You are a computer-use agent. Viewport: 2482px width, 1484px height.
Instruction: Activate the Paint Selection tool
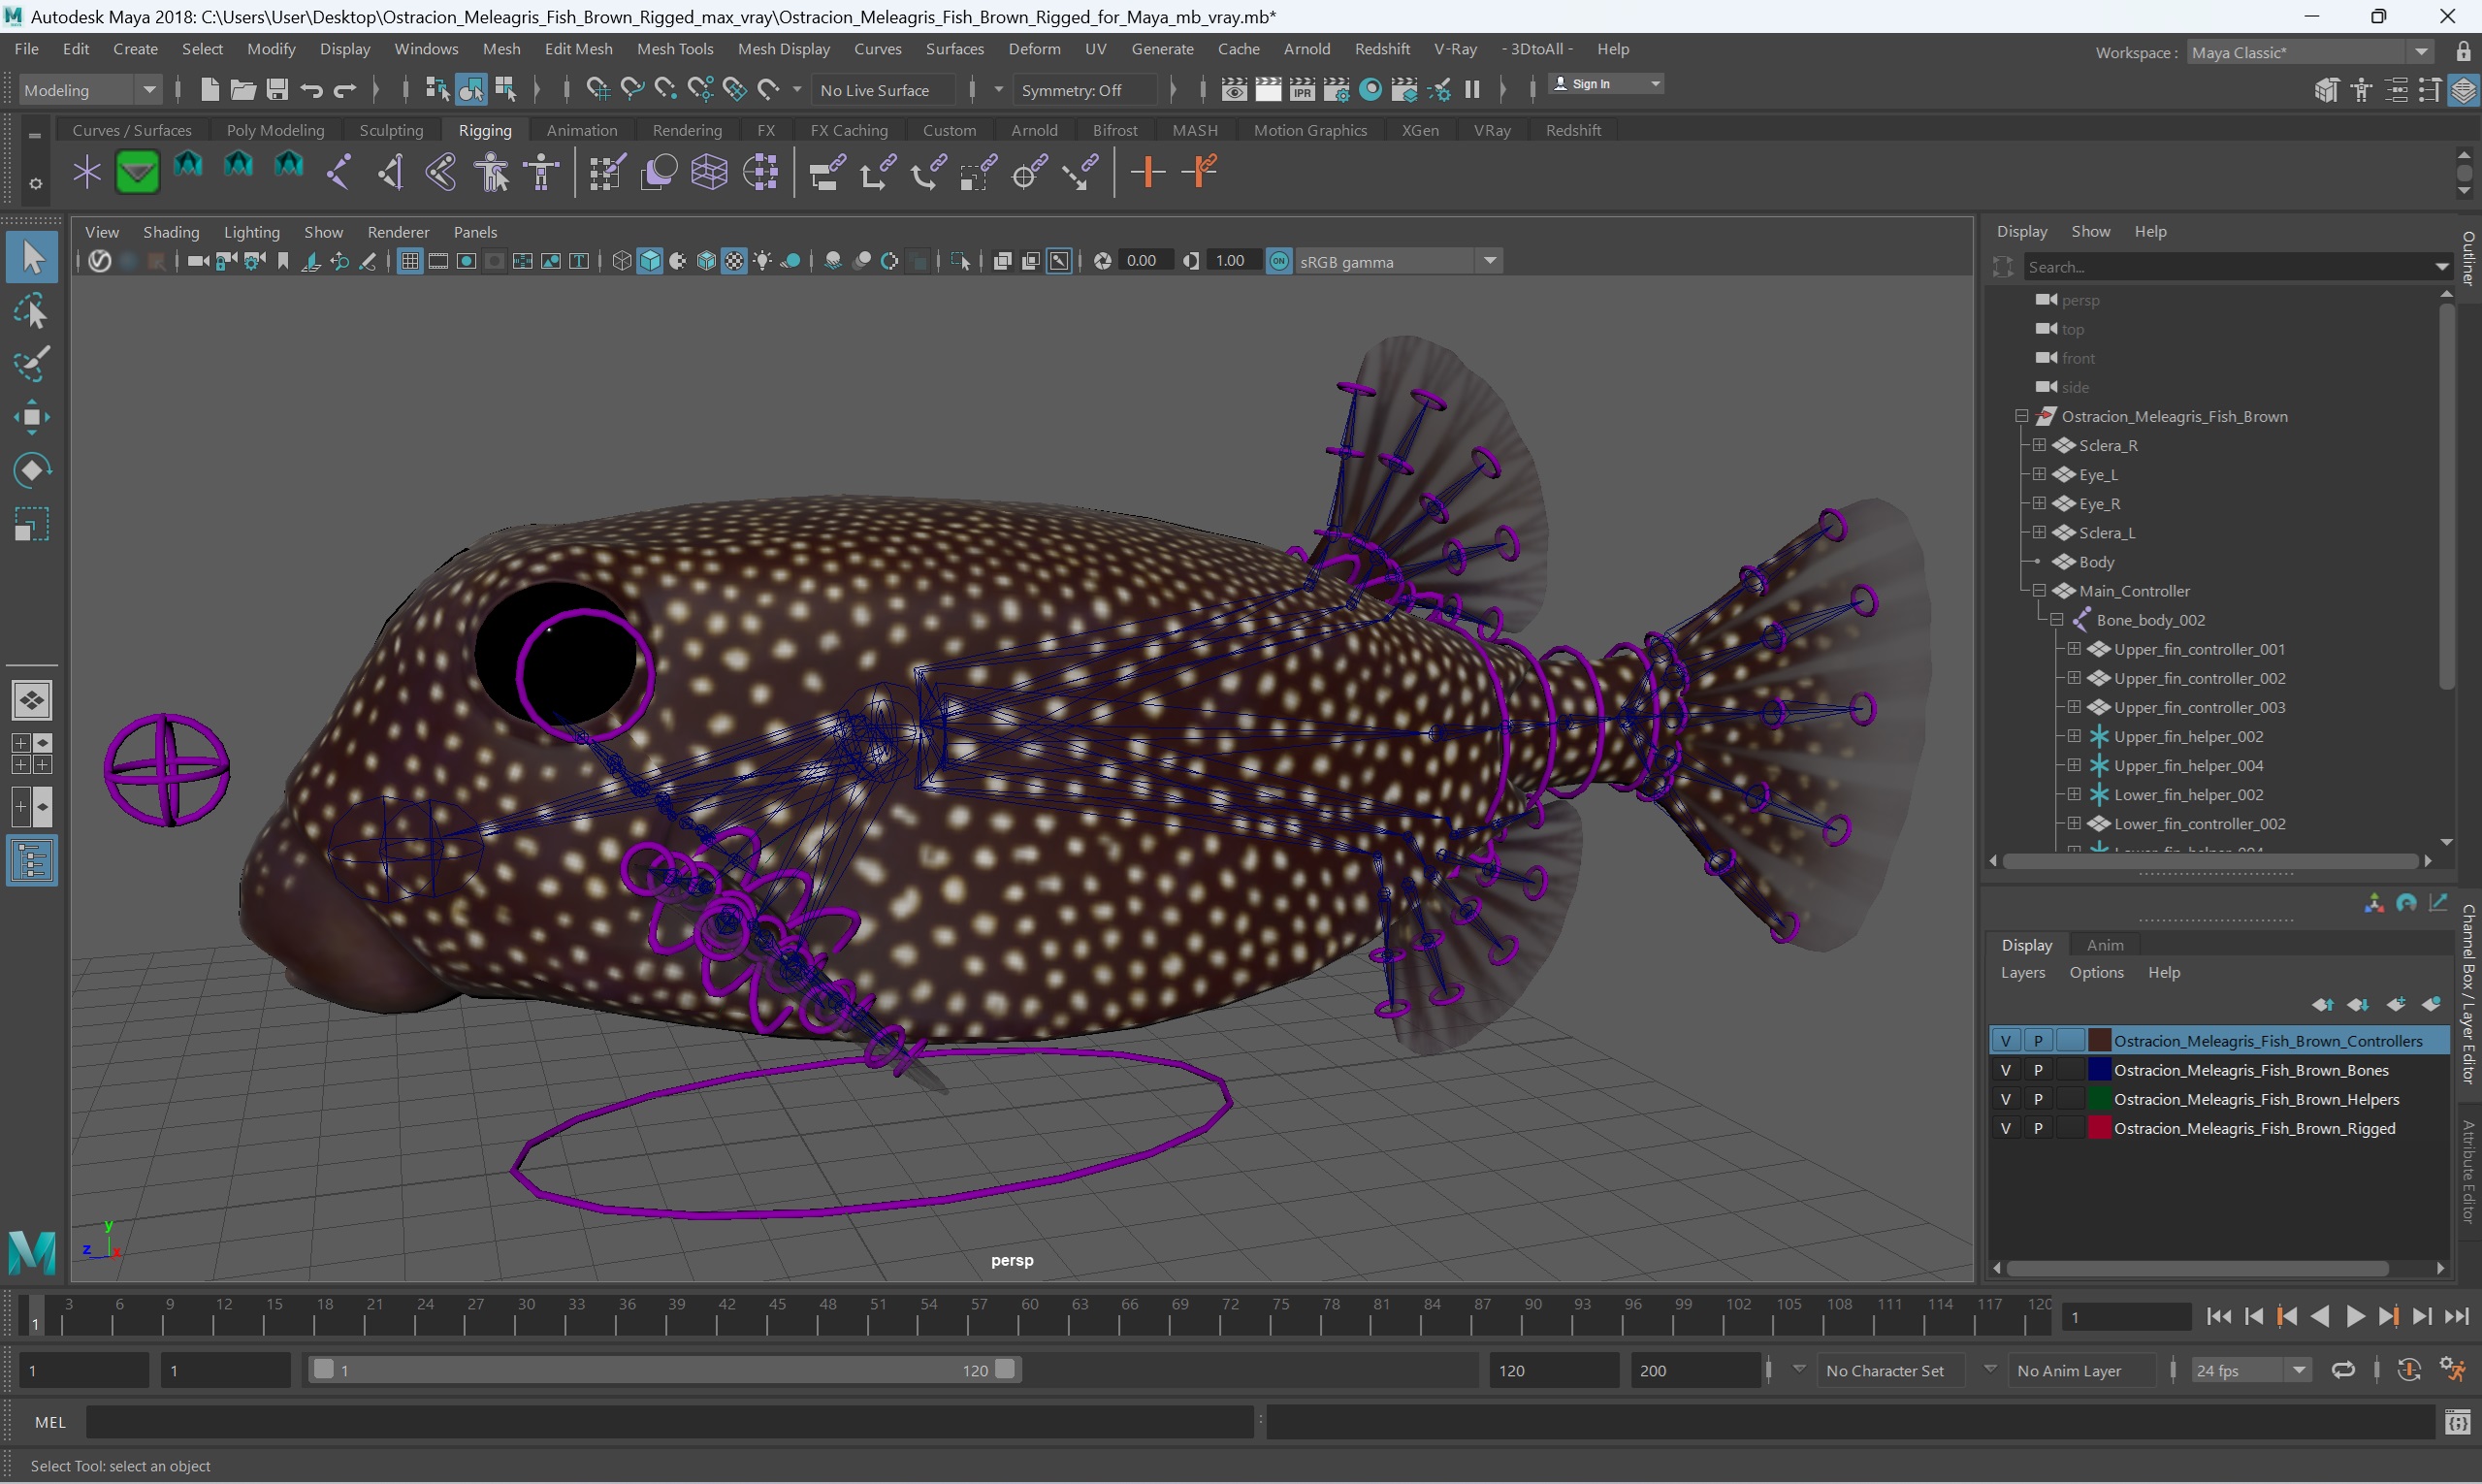[32, 365]
